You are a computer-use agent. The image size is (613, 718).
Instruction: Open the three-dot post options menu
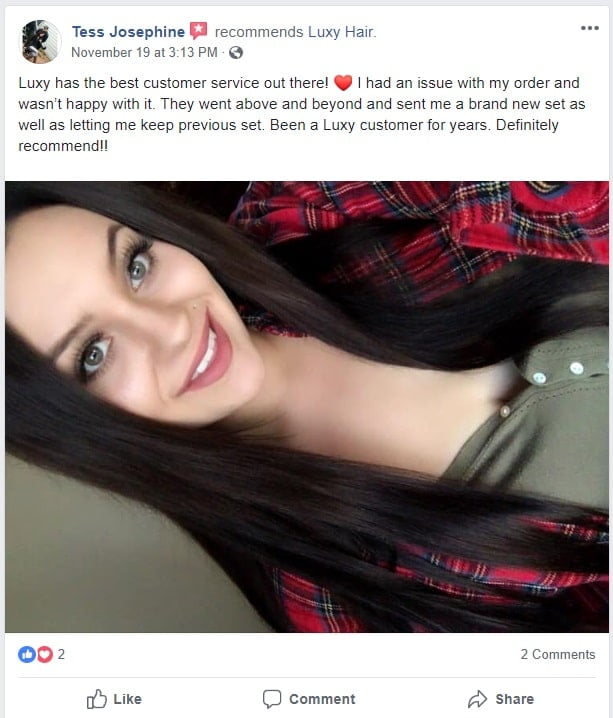click(x=590, y=28)
